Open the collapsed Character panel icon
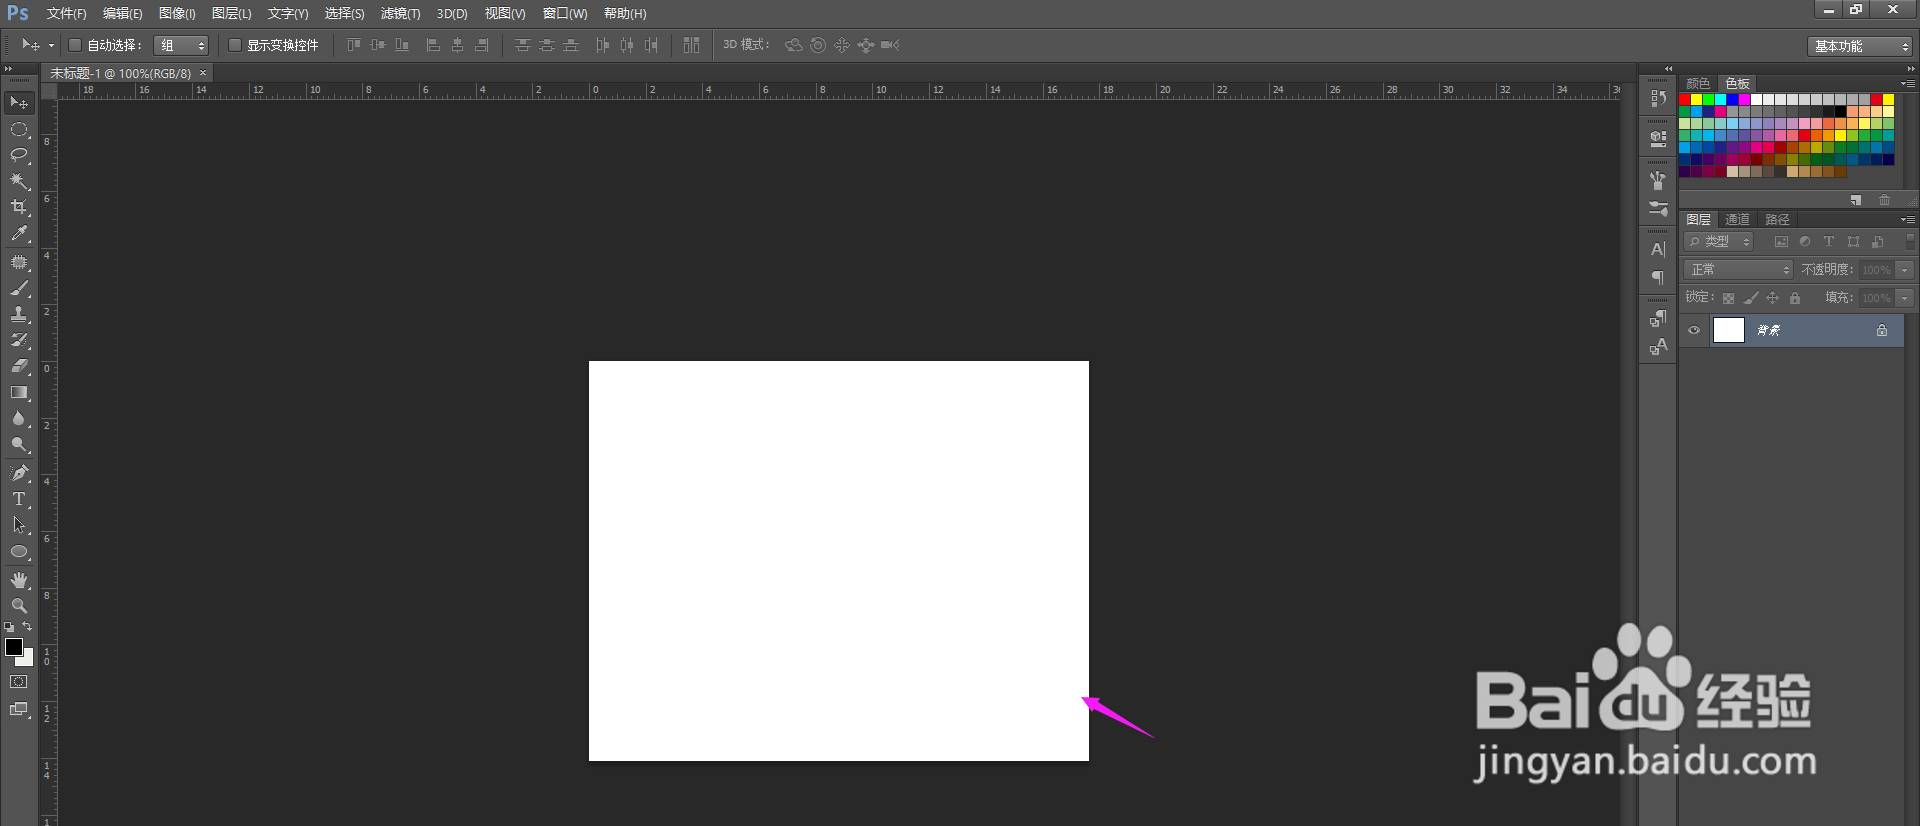This screenshot has width=1920, height=826. pos(1658,249)
